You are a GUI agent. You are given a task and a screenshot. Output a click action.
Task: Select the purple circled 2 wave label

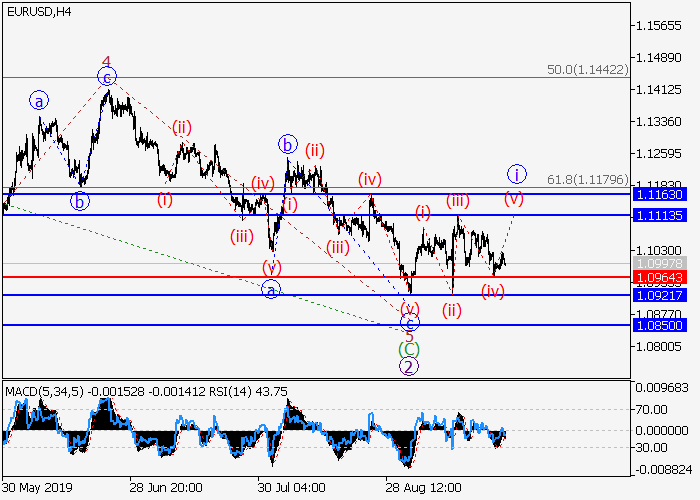point(408,366)
